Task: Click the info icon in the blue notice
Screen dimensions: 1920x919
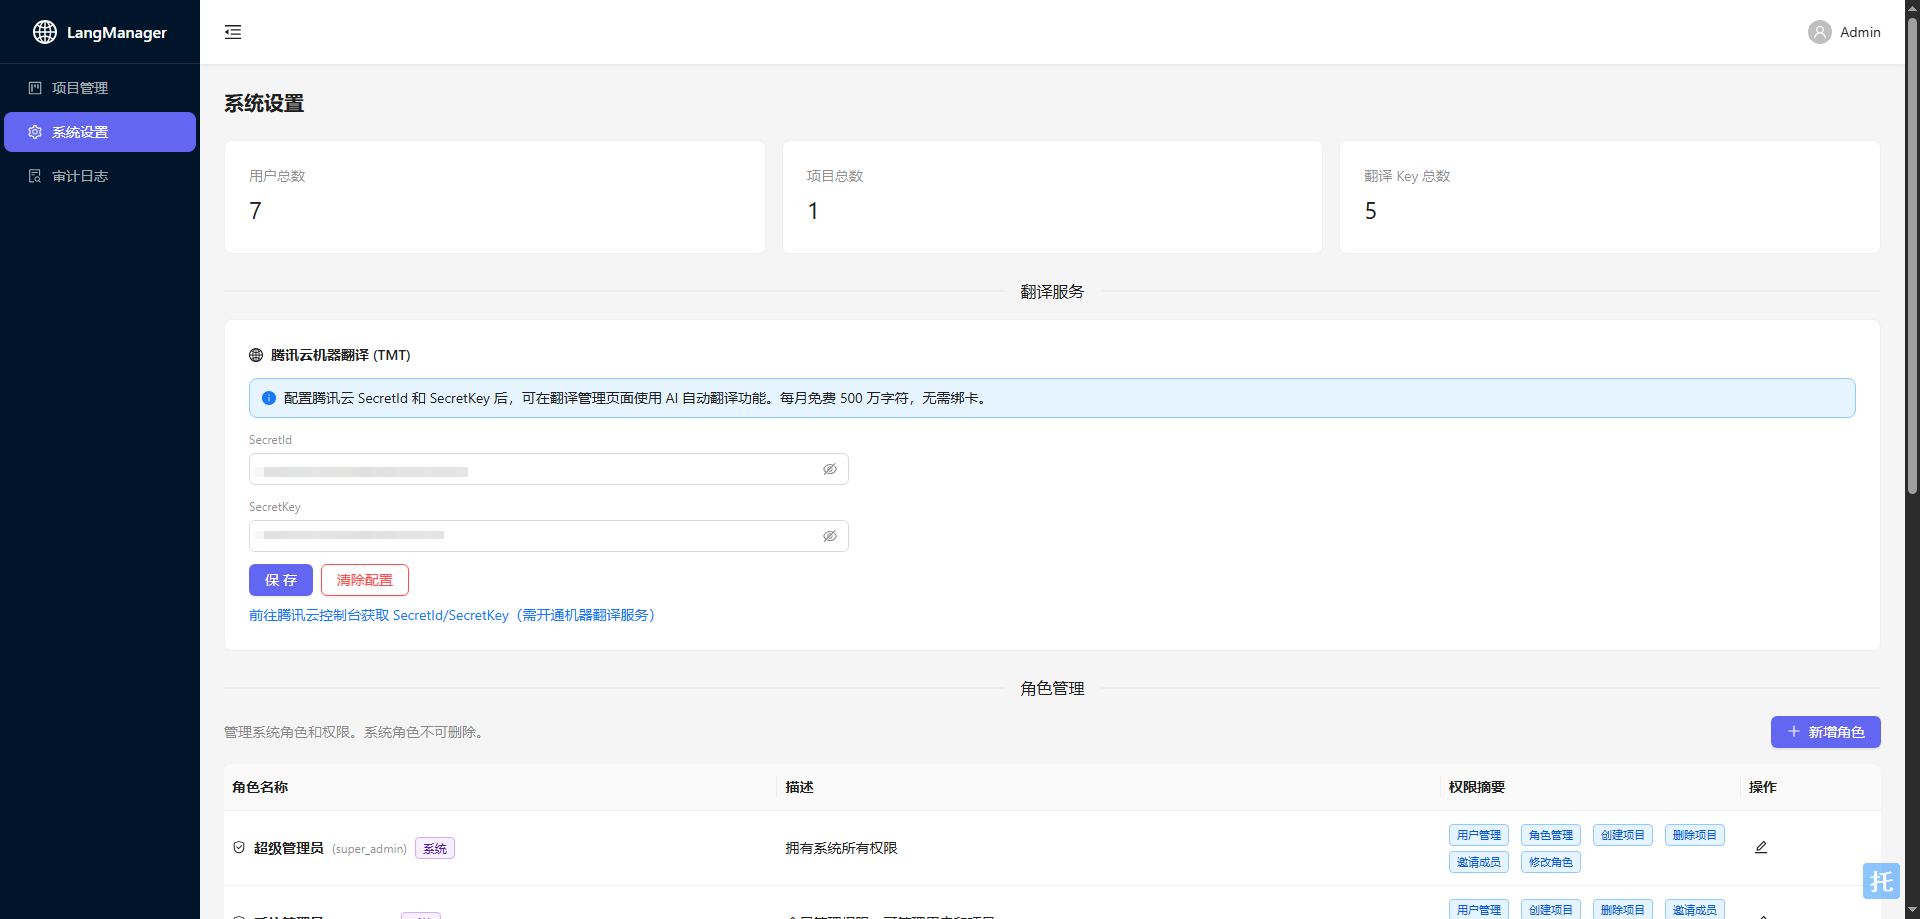Action: [x=269, y=398]
